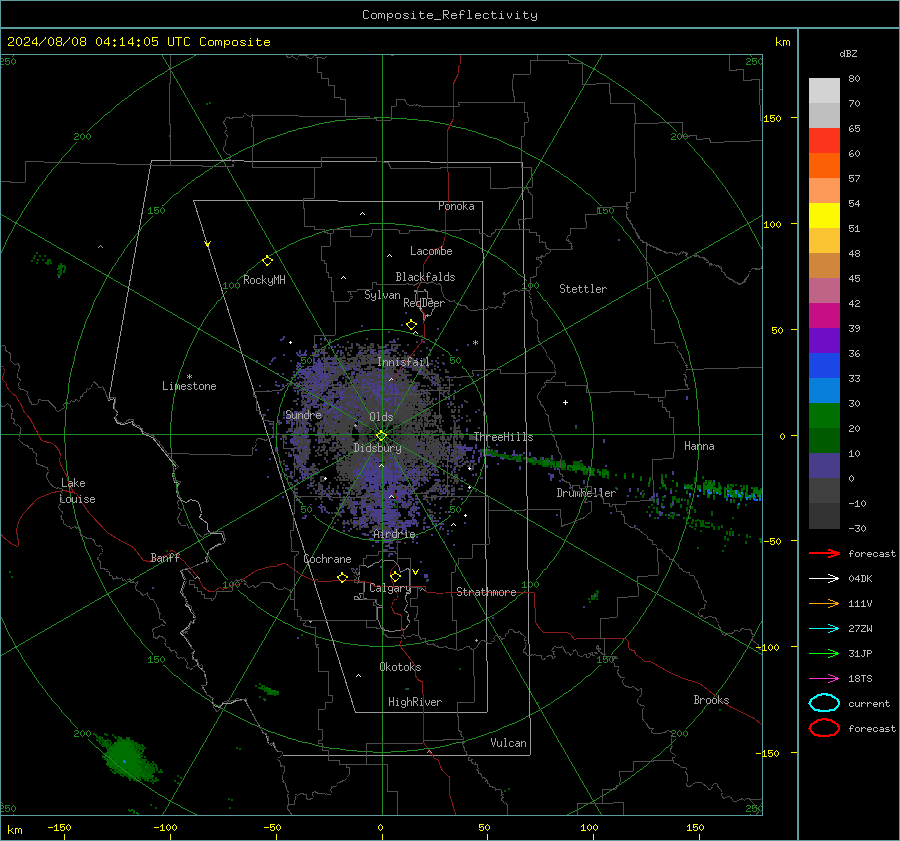Pick the magenta swatch in dBZ scale
900x841 pixels.
824,316
